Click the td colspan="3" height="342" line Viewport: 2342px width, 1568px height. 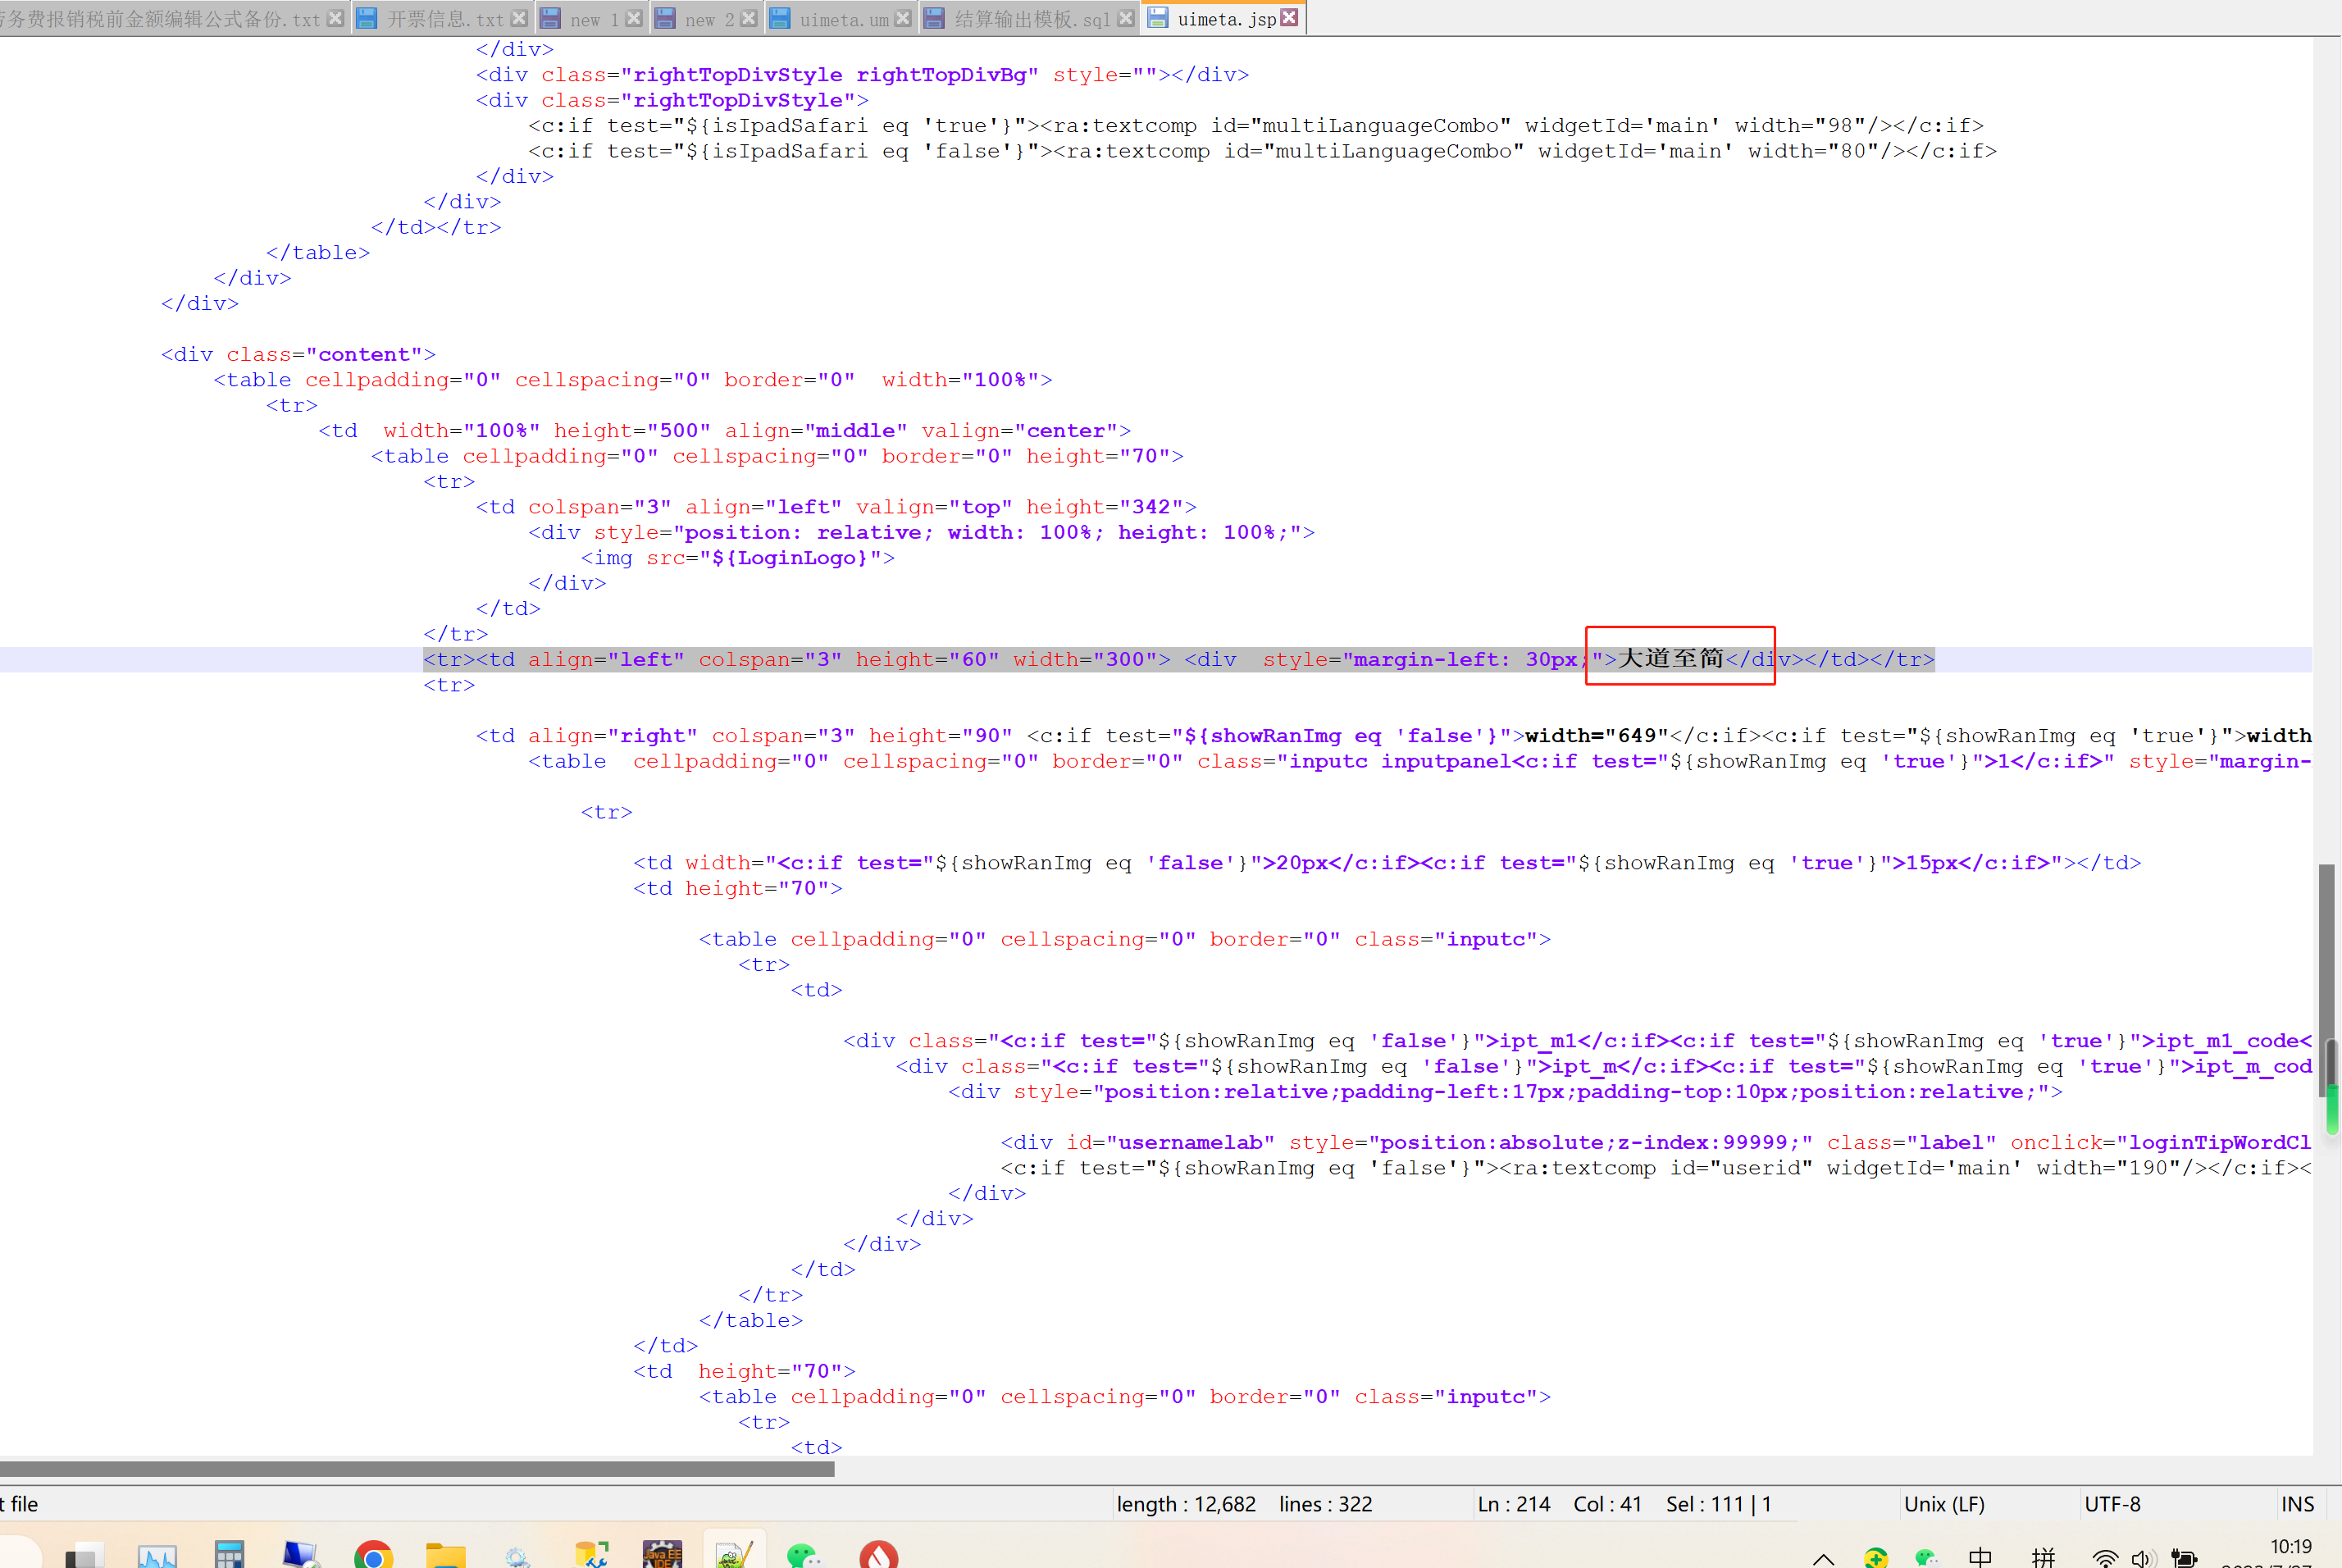point(835,506)
